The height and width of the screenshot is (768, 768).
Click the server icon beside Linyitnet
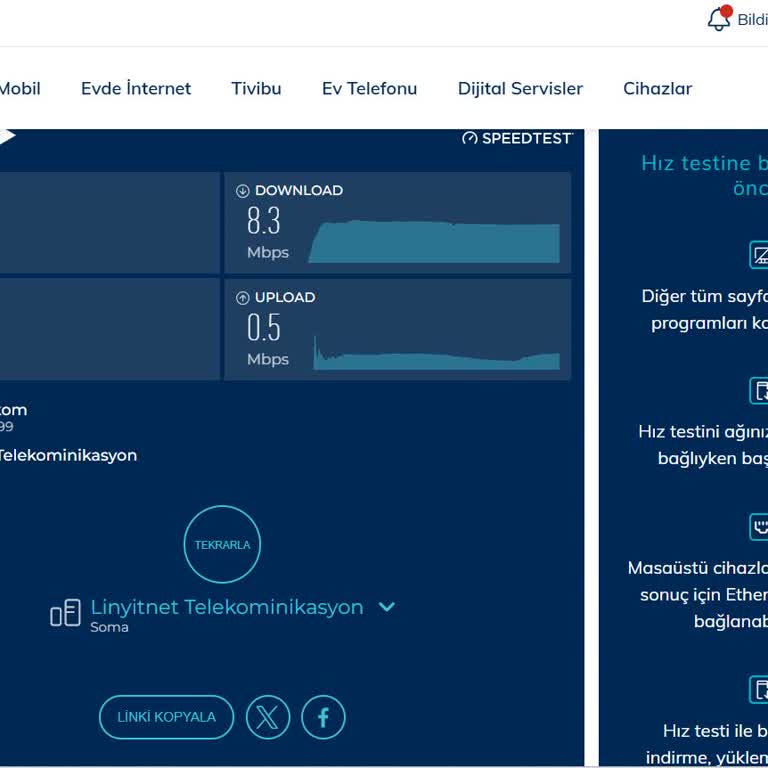point(66,612)
